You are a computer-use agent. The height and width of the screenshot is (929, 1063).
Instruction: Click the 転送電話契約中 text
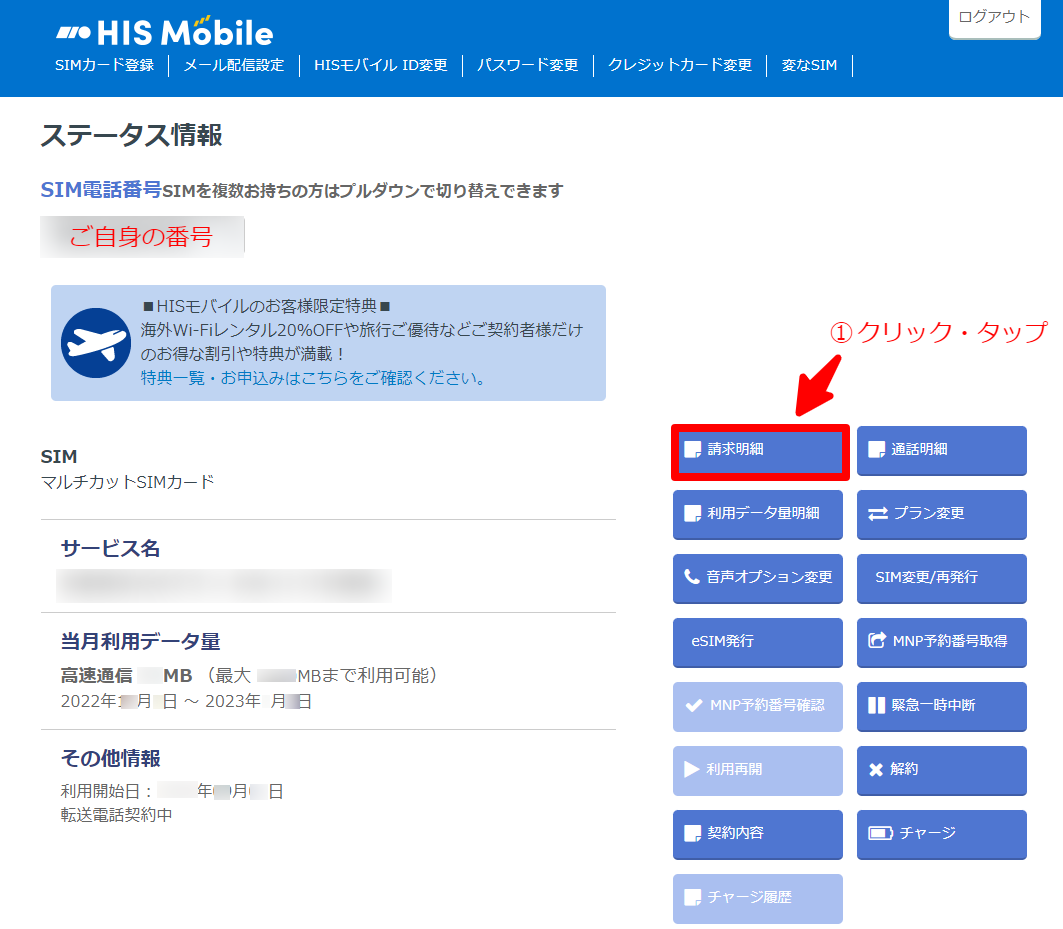(x=117, y=814)
